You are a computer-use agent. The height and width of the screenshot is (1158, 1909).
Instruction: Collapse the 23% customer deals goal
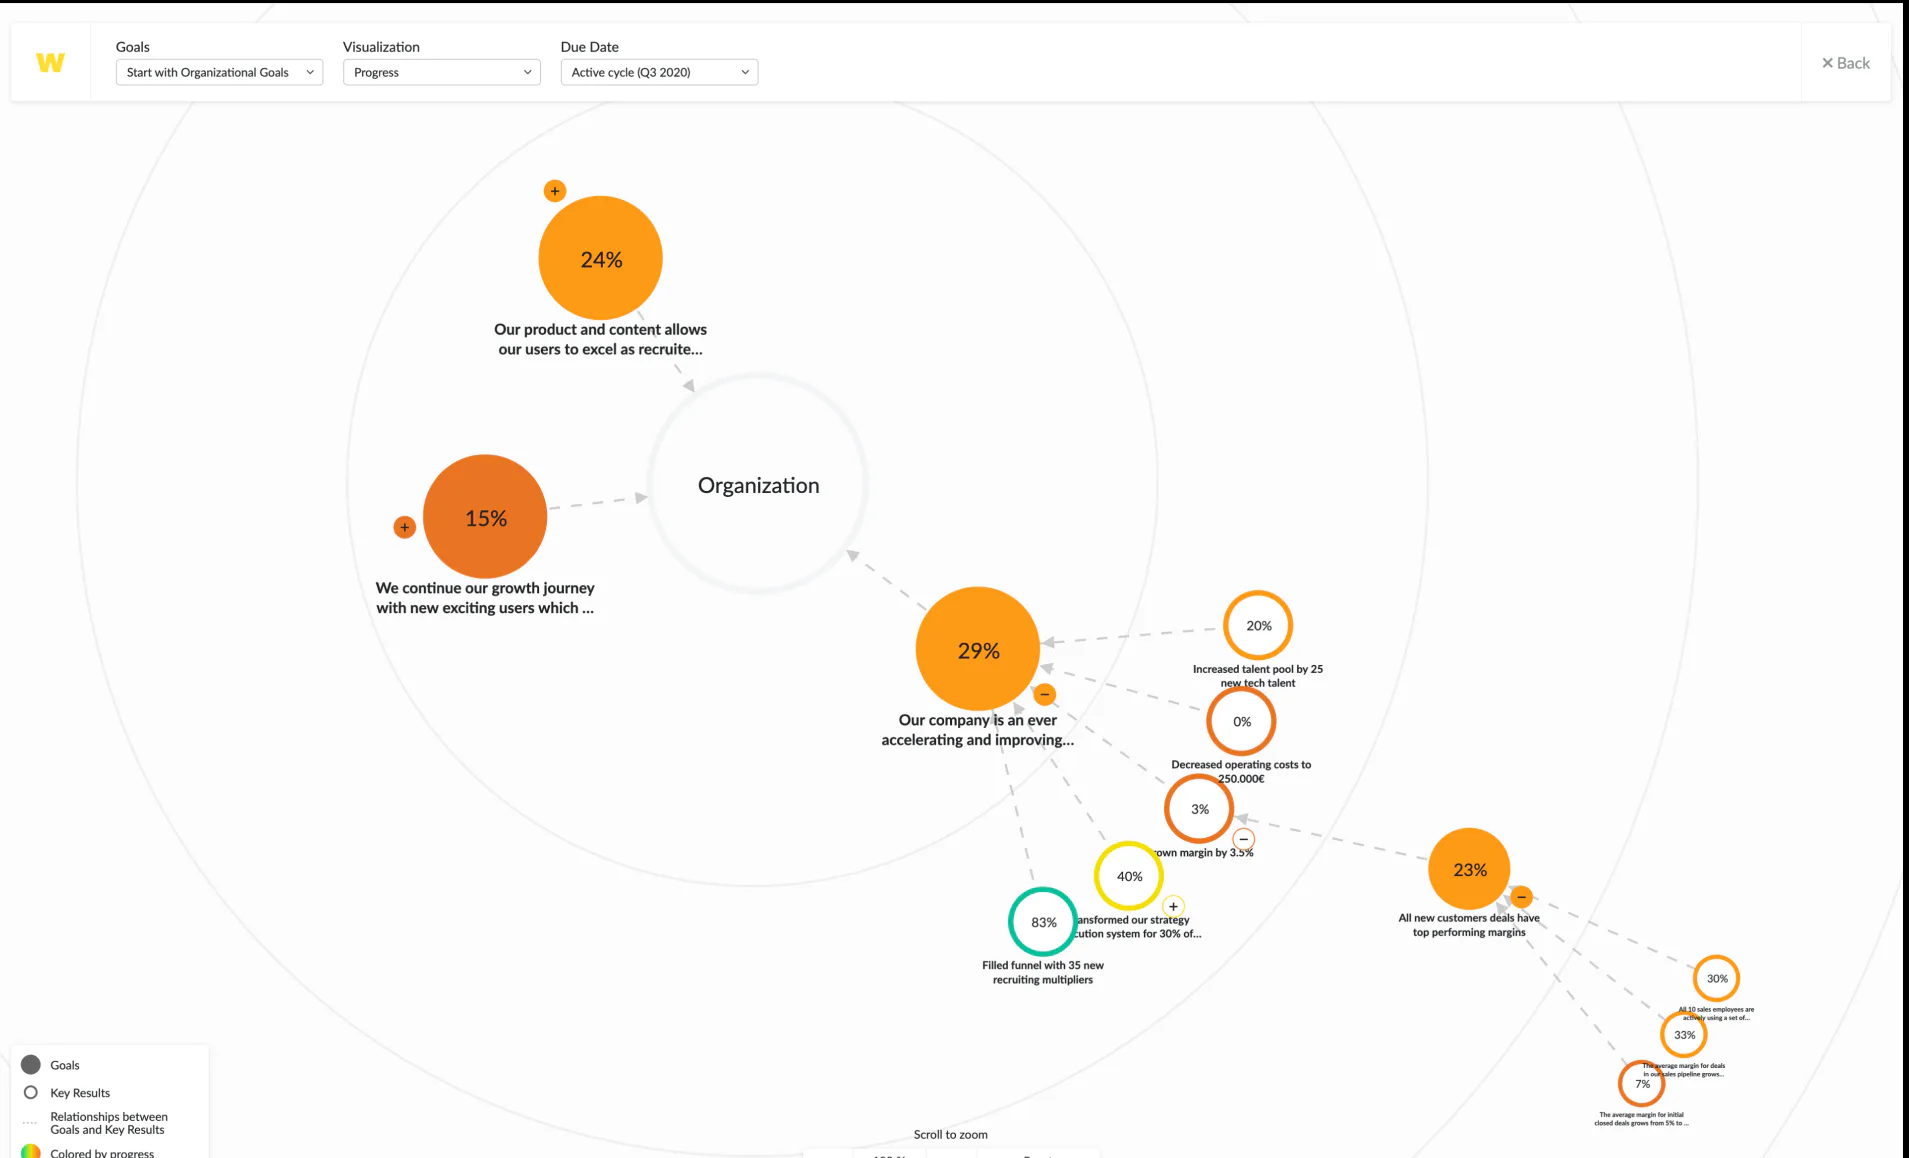(1521, 897)
